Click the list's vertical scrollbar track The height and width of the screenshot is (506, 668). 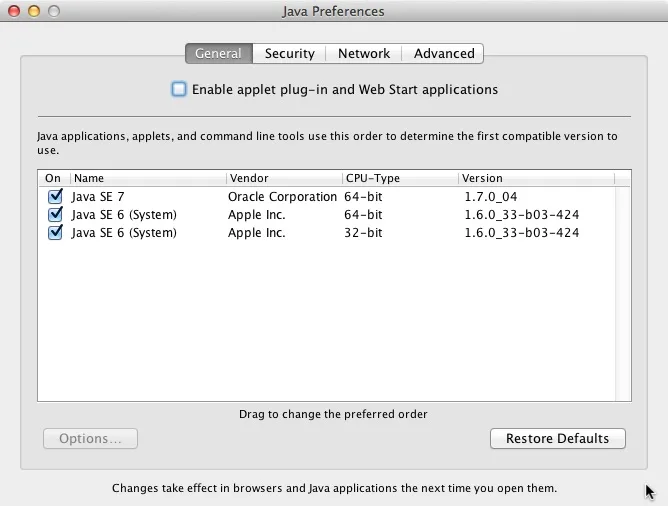[x=623, y=294]
